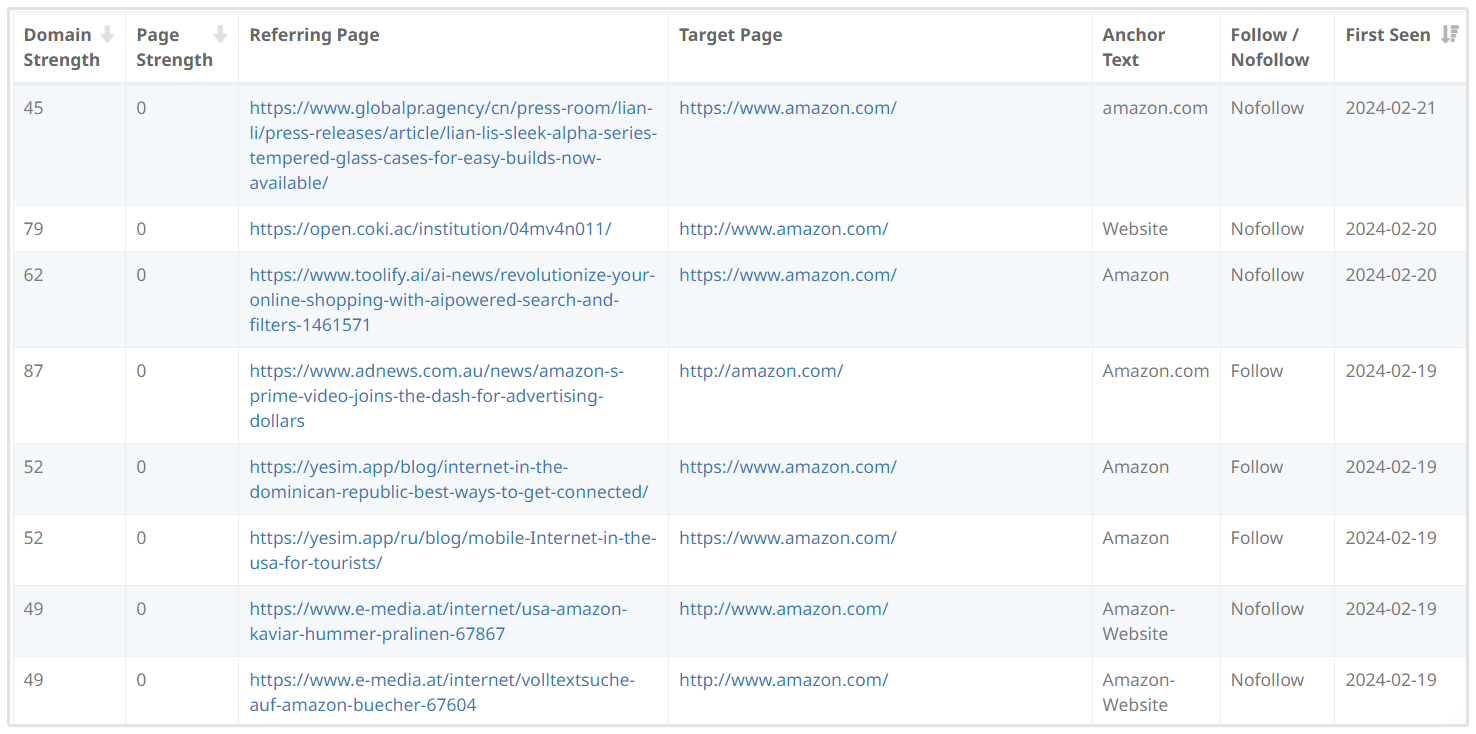Viewport: 1476px width, 734px height.
Task: Select the 2024-02-21 First Seen cell
Action: point(1390,108)
